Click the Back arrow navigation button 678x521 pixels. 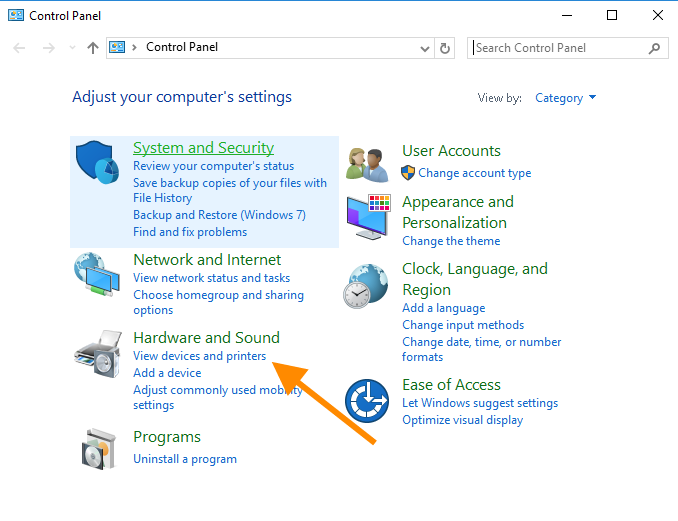19,48
